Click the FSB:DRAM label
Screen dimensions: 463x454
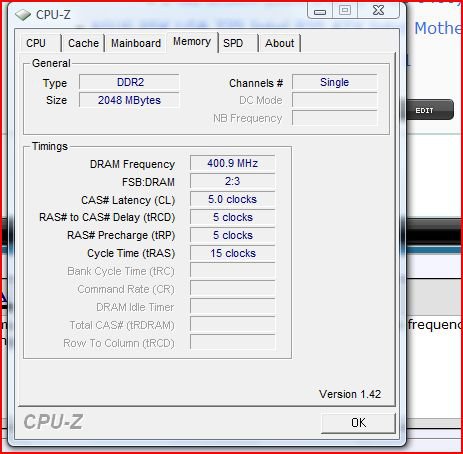coord(148,182)
